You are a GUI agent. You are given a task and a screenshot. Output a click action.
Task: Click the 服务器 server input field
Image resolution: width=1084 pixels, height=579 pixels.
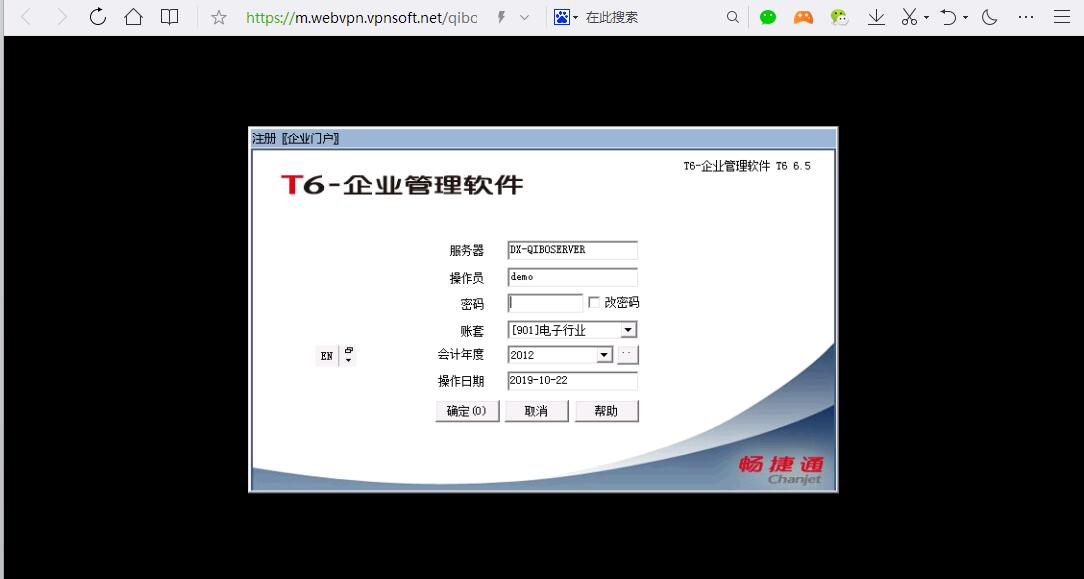(x=572, y=250)
